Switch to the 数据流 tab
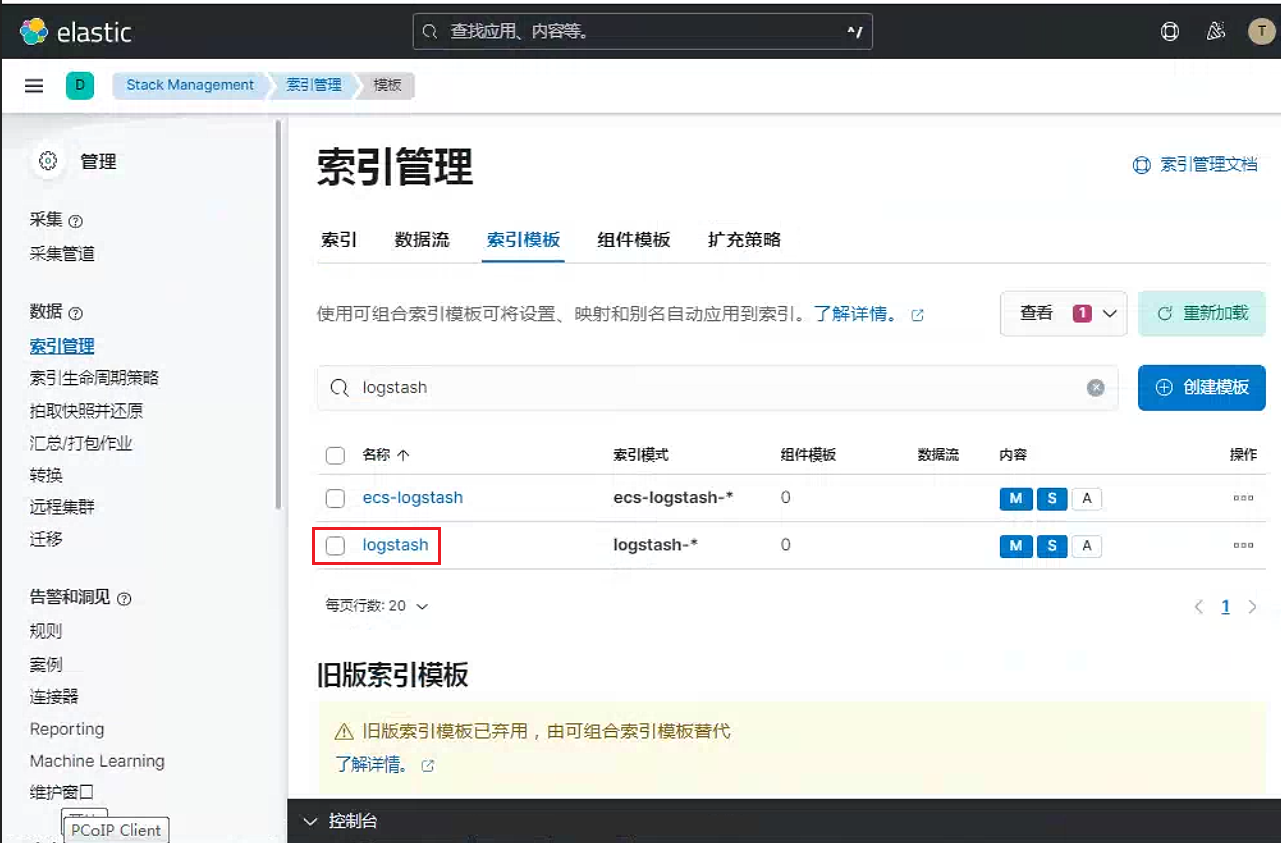The image size is (1281, 843). pos(422,240)
